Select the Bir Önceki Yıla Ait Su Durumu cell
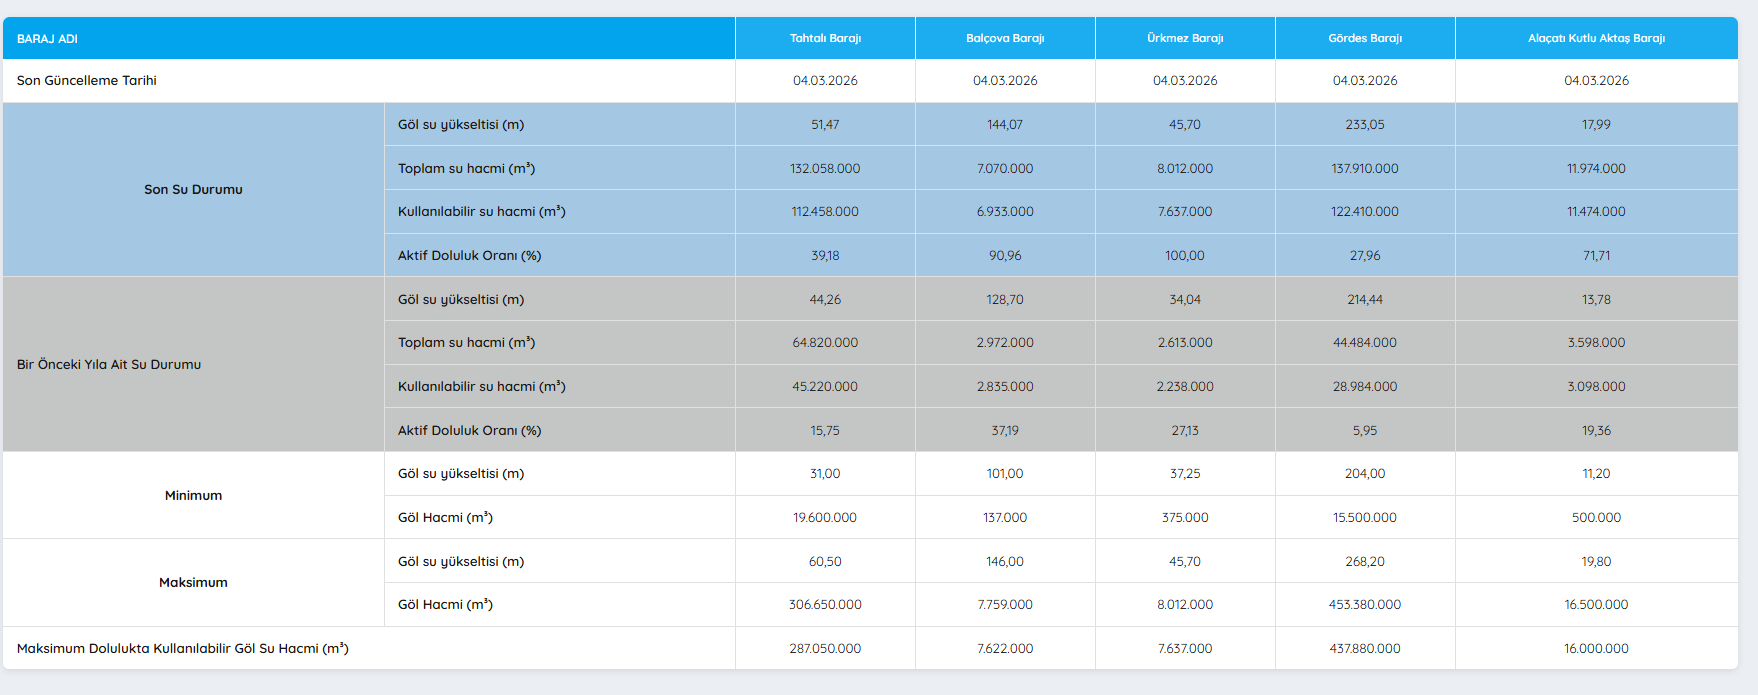This screenshot has width=1758, height=695. coord(109,365)
